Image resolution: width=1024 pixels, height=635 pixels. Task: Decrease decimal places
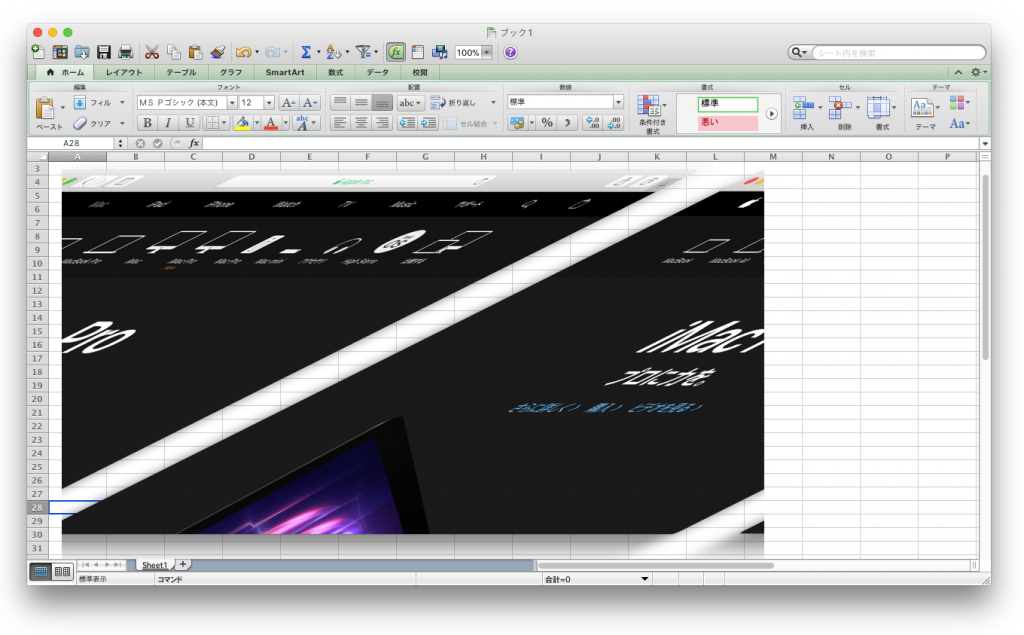coord(614,122)
